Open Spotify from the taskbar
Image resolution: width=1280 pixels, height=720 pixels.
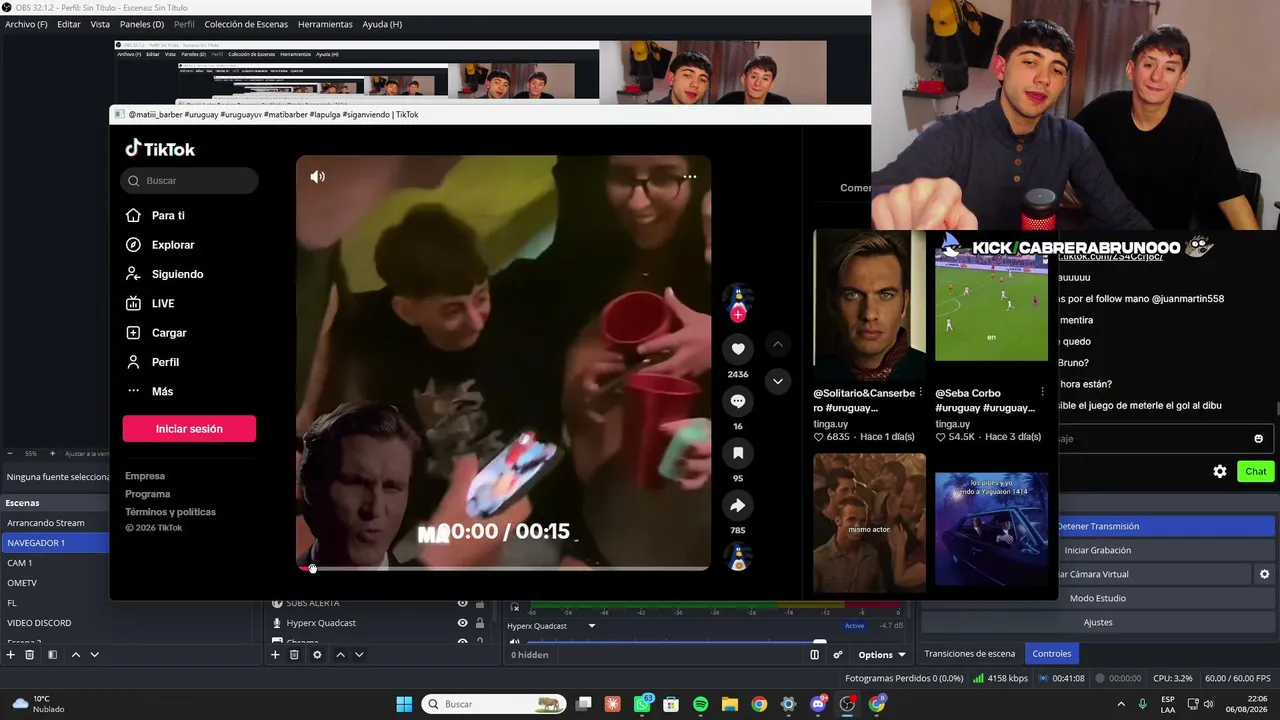point(700,704)
